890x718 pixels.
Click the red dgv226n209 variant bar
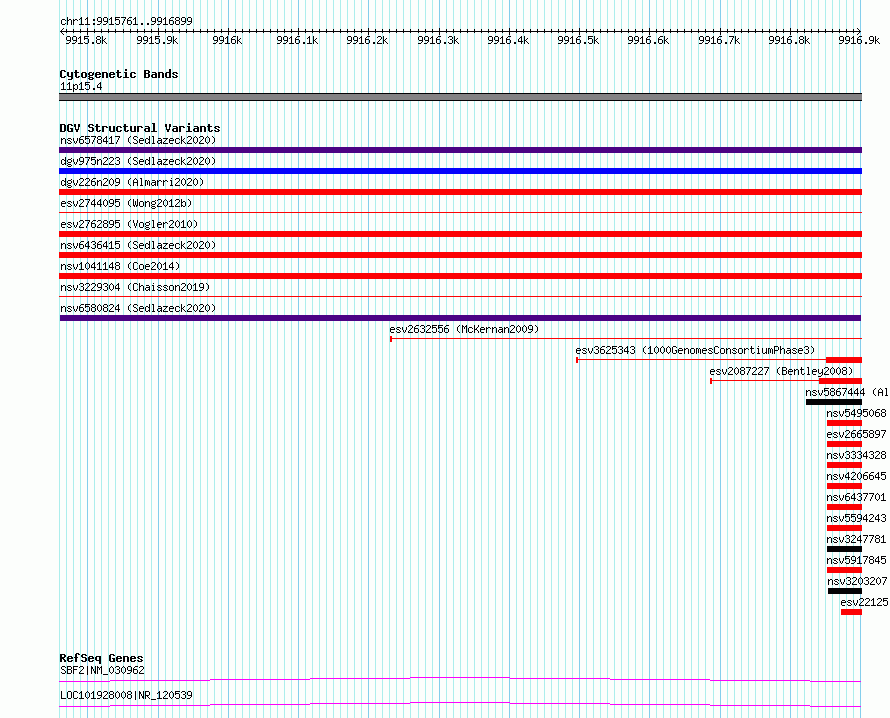tap(460, 192)
